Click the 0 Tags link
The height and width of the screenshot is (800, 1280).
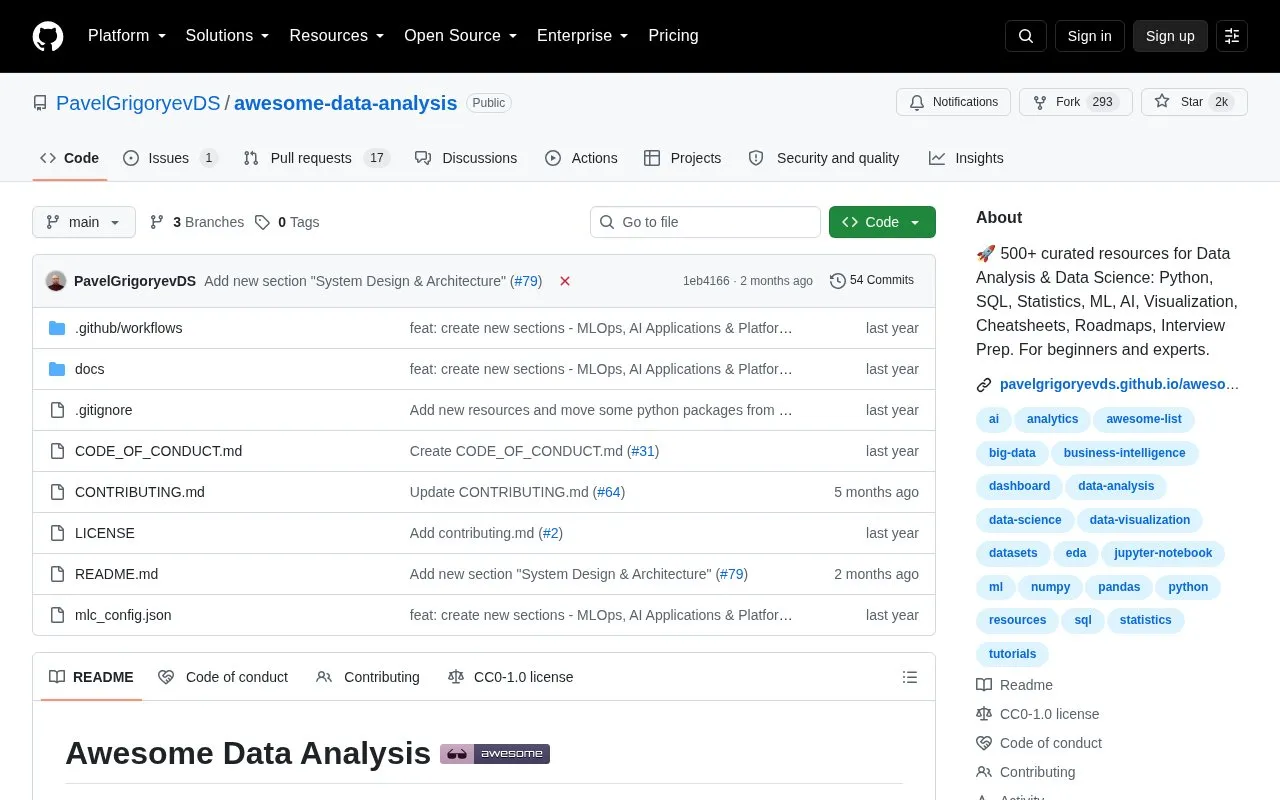coord(287,222)
